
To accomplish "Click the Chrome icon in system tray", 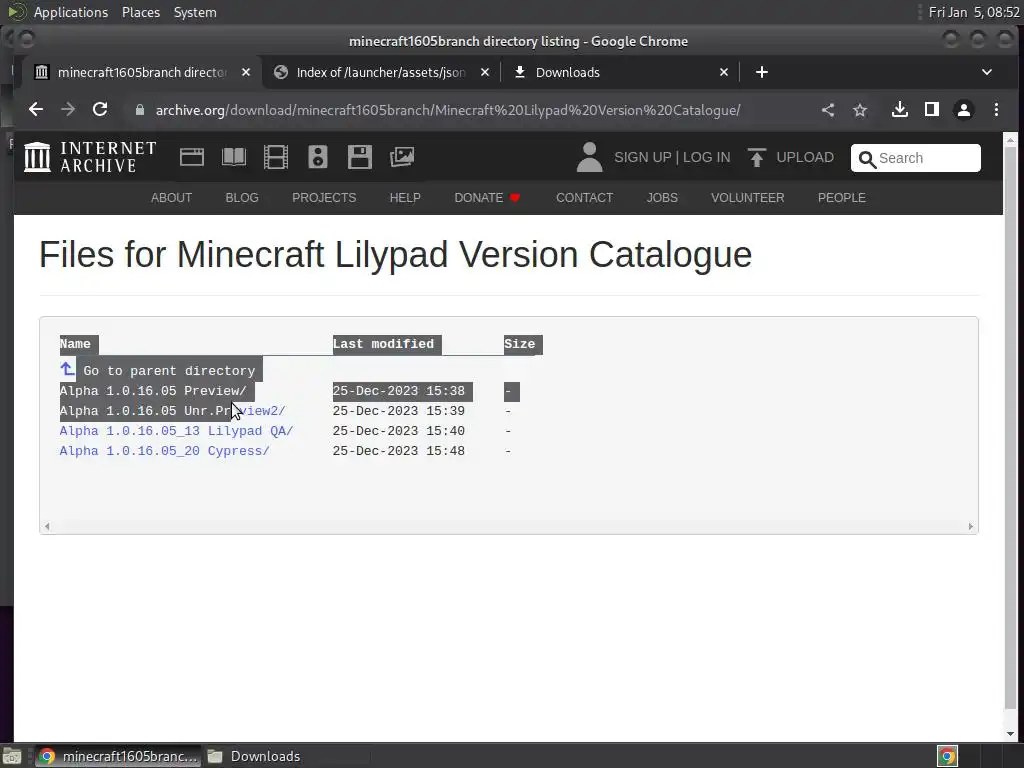I will click(947, 756).
